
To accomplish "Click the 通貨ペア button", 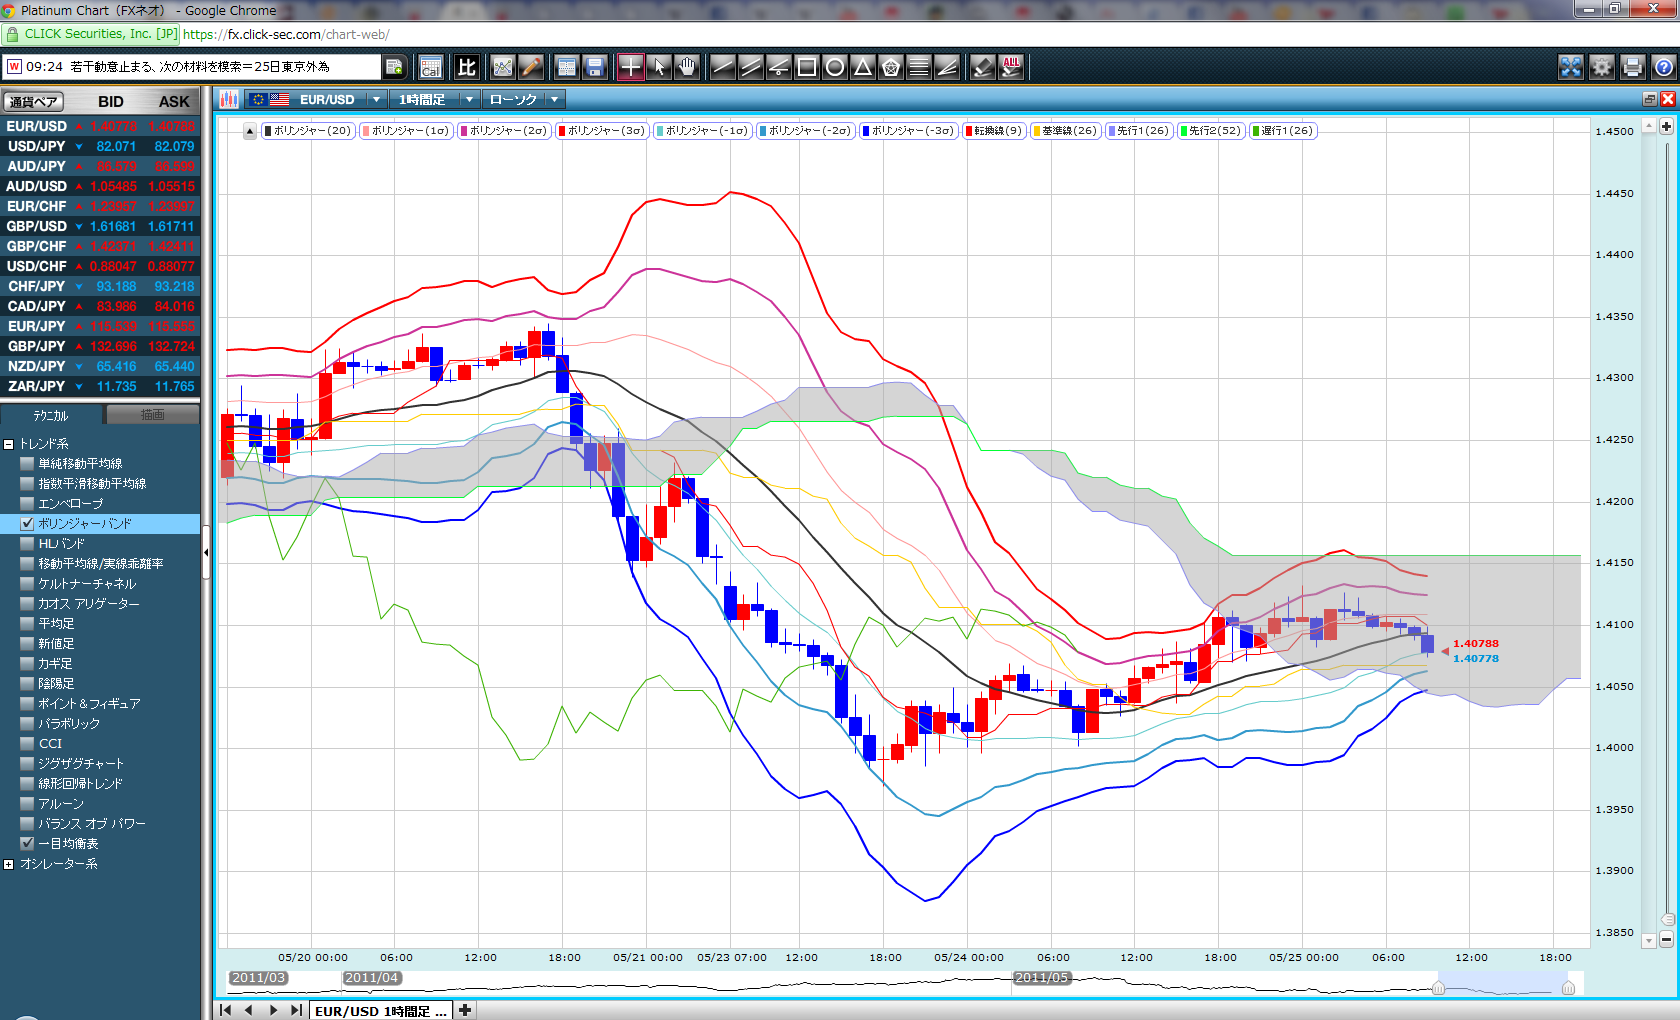I will tap(33, 102).
